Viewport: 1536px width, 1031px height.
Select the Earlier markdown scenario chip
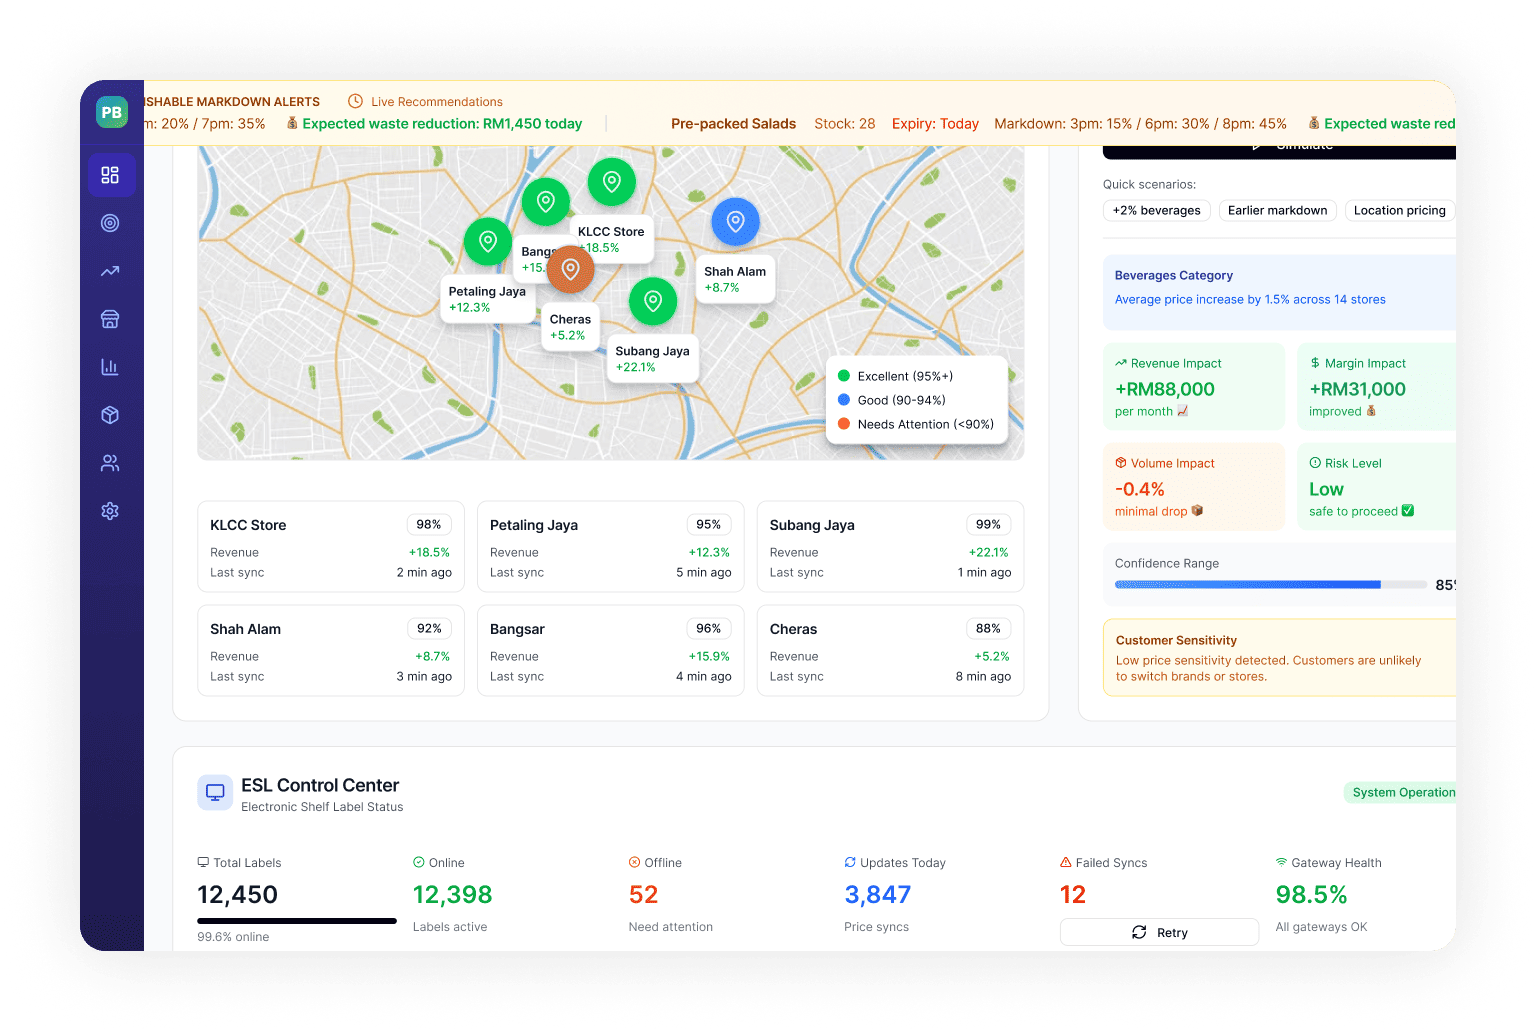(1277, 210)
